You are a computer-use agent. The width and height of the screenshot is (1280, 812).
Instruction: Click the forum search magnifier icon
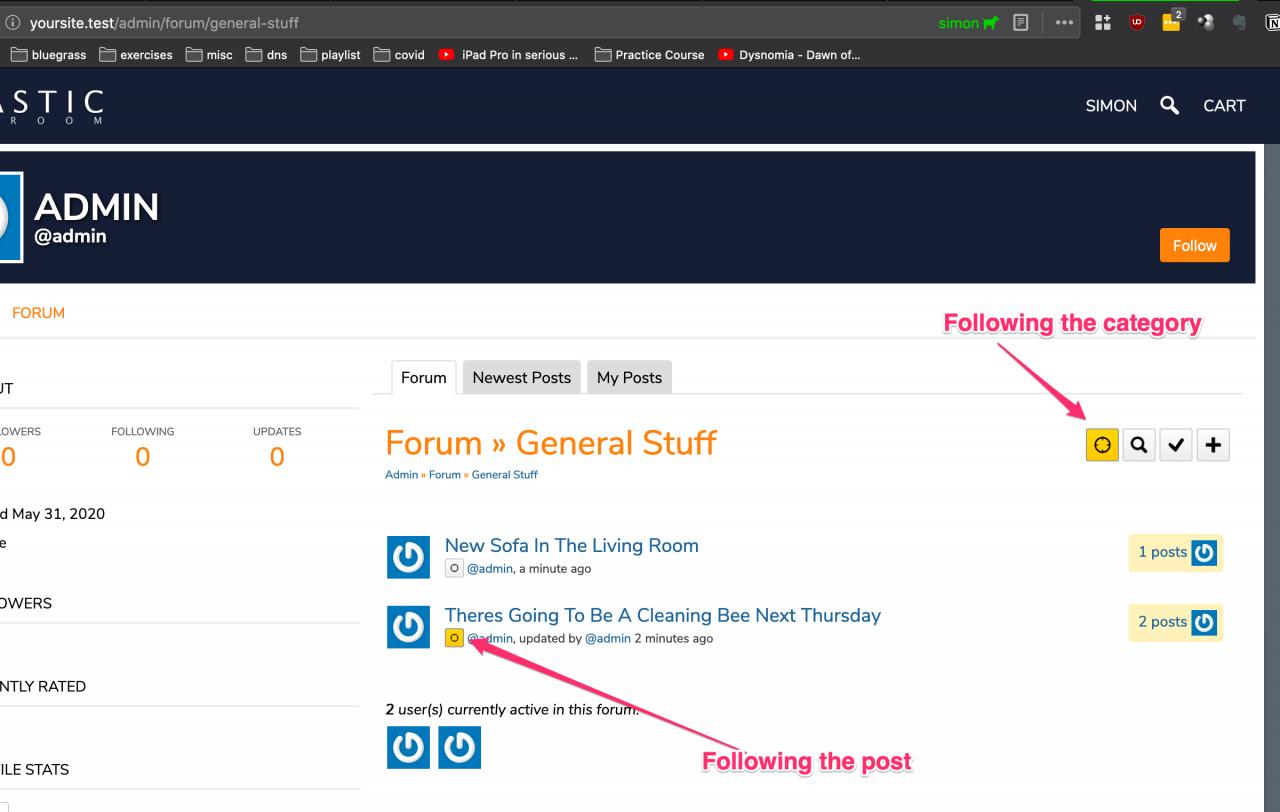[x=1139, y=445]
